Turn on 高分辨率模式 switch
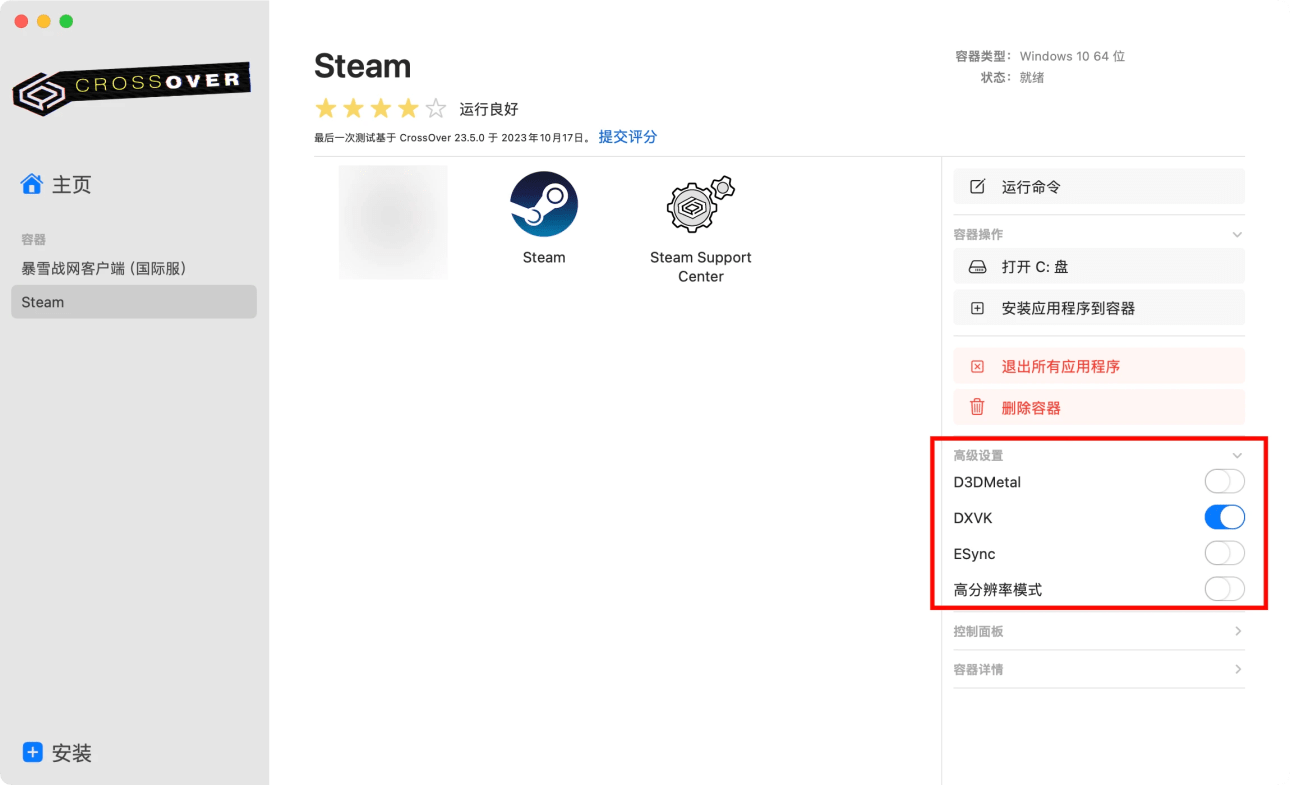Screen dimensions: 1290x785 (1224, 590)
